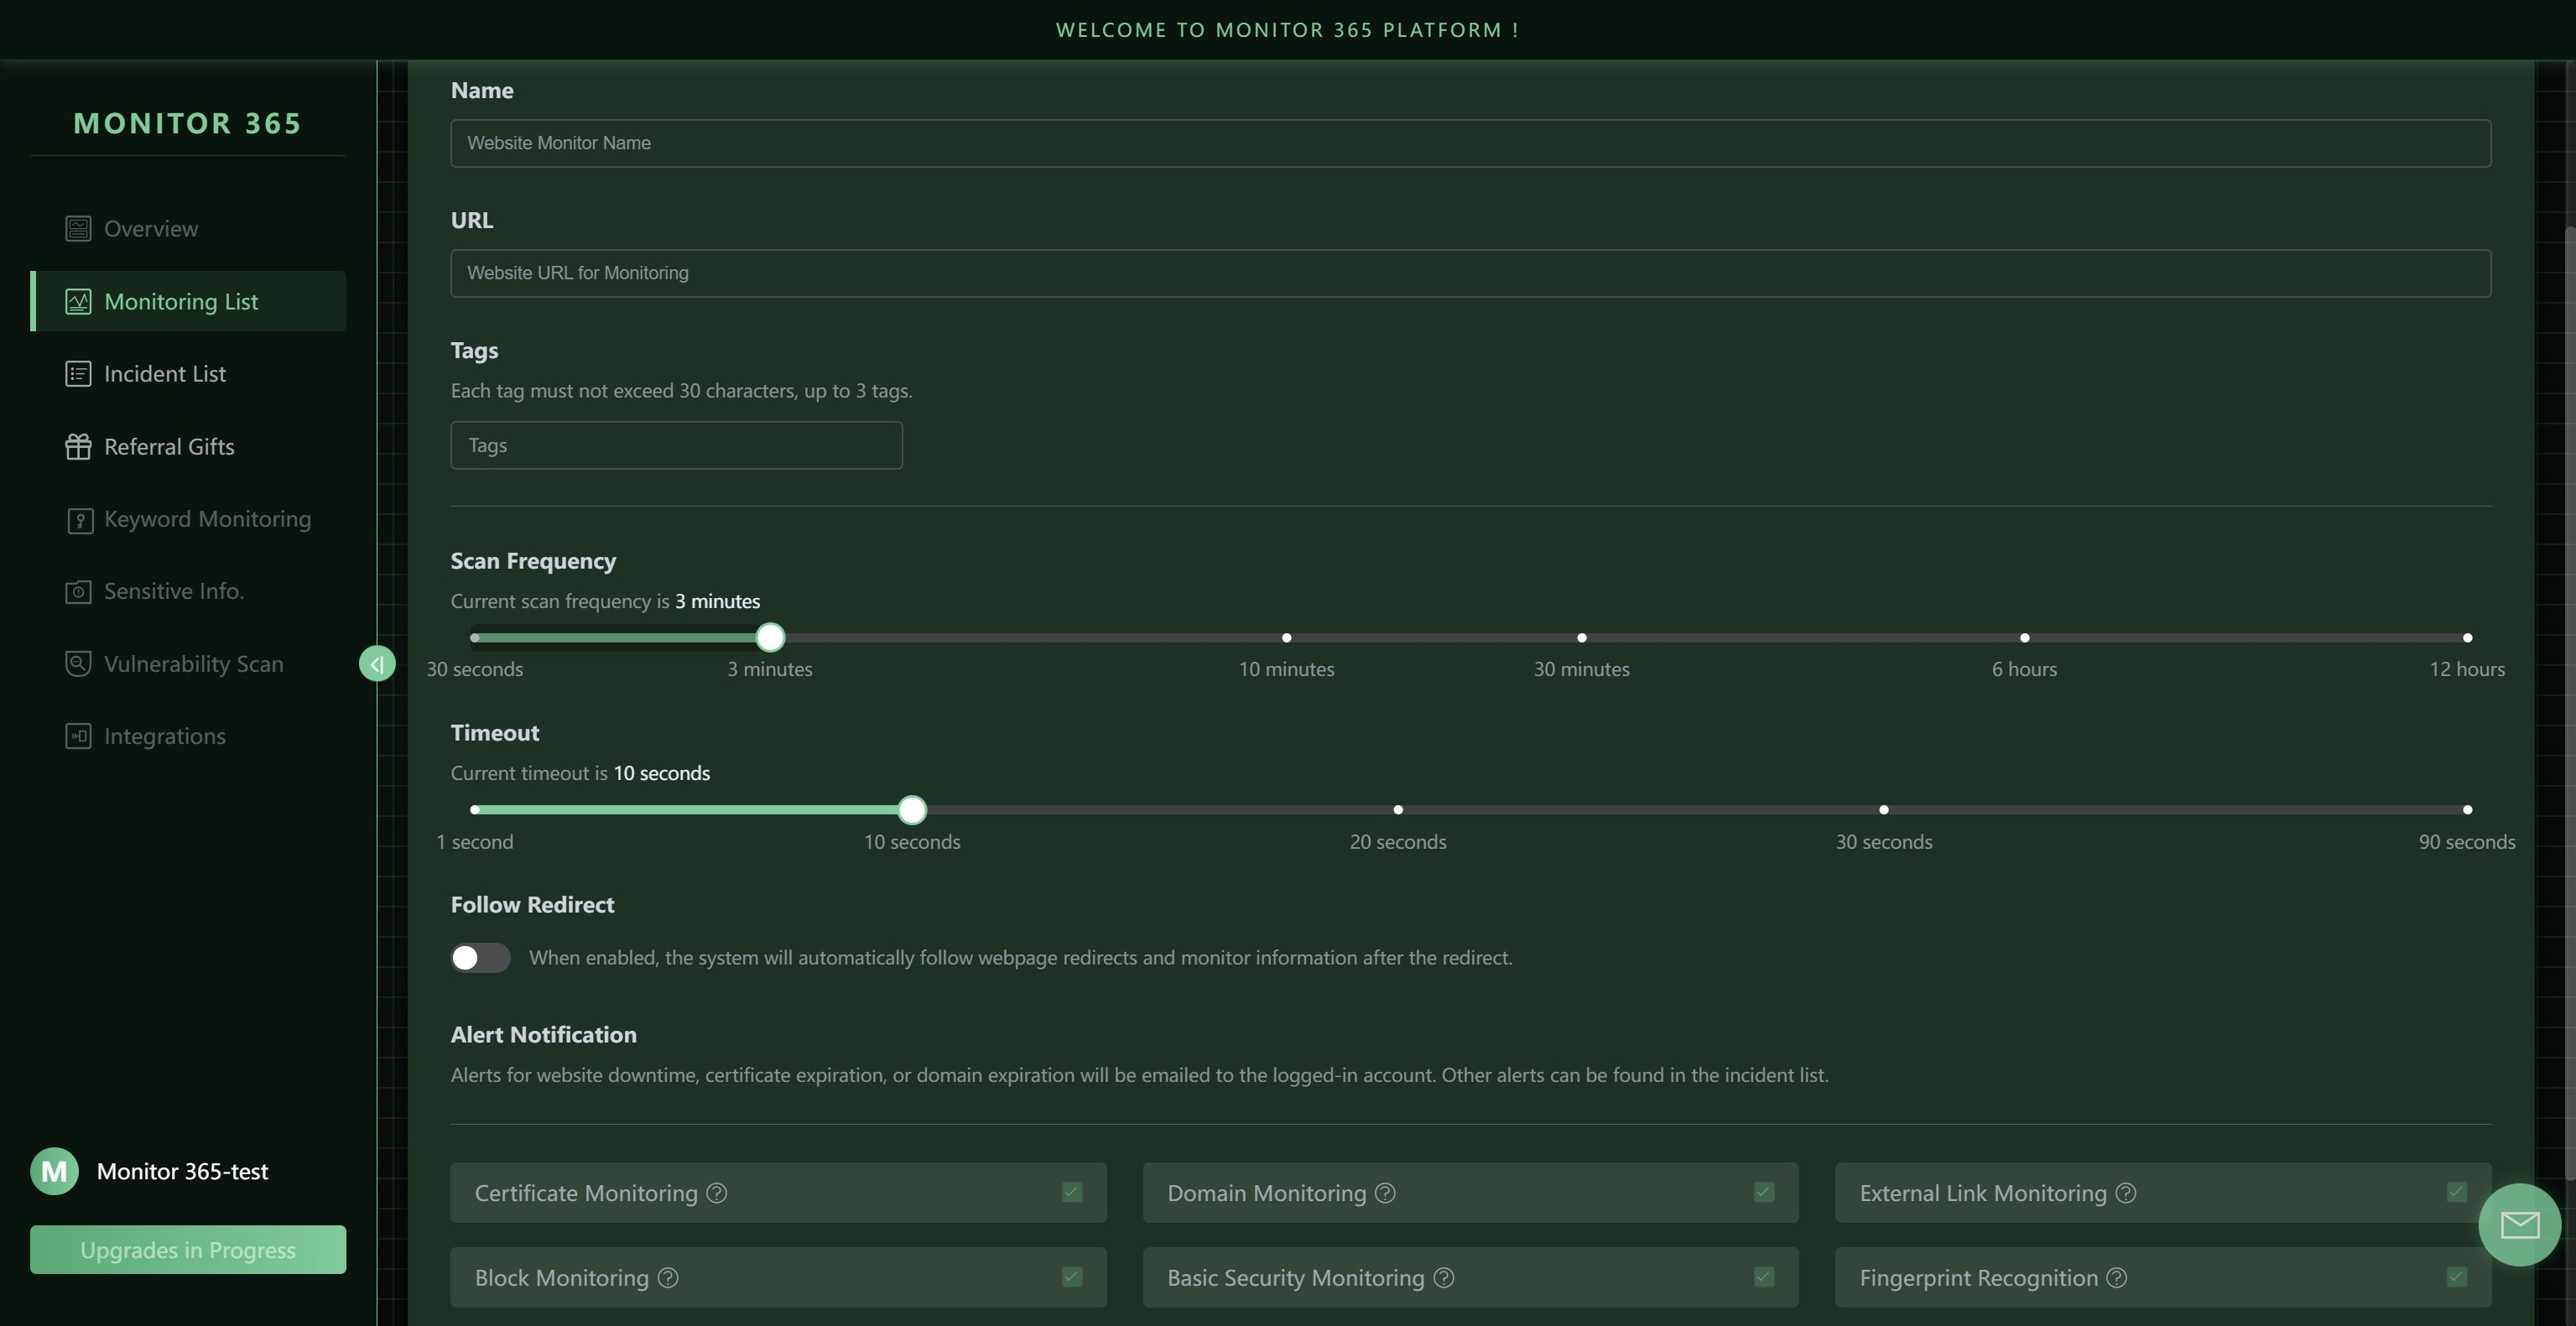Show help for Block Monitoring
Image resolution: width=2576 pixels, height=1326 pixels.
pyautogui.click(x=668, y=1278)
